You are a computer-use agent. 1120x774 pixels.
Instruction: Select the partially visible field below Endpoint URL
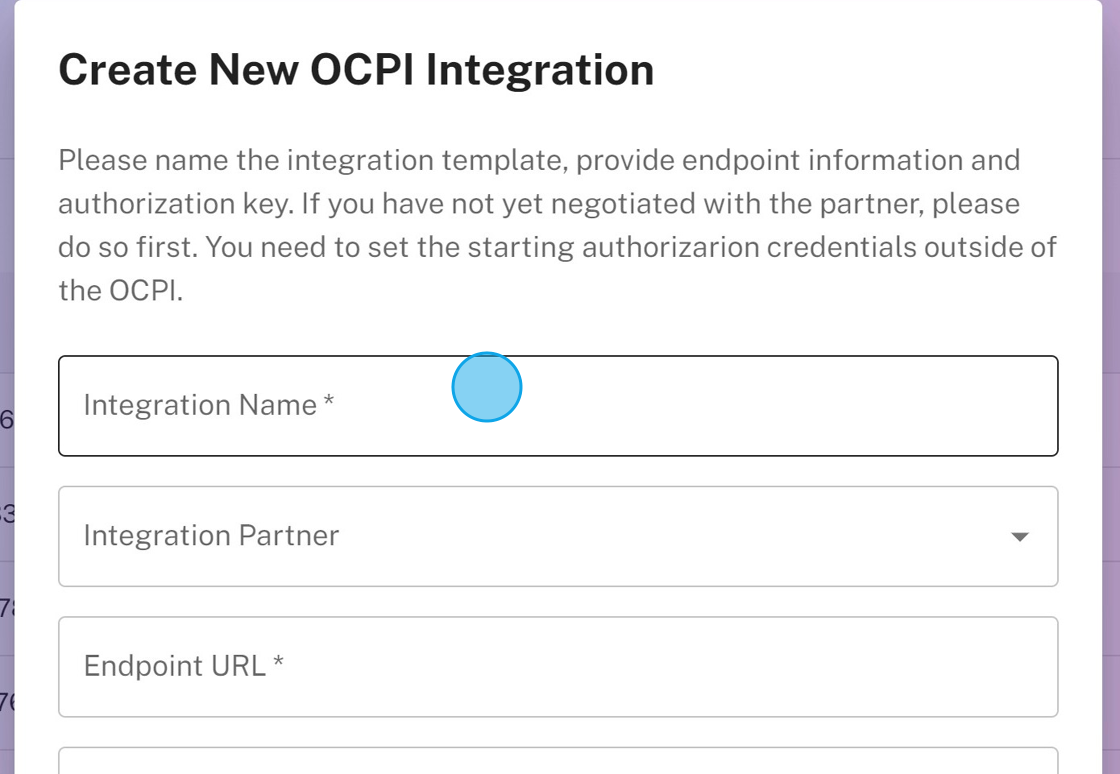(x=558, y=762)
